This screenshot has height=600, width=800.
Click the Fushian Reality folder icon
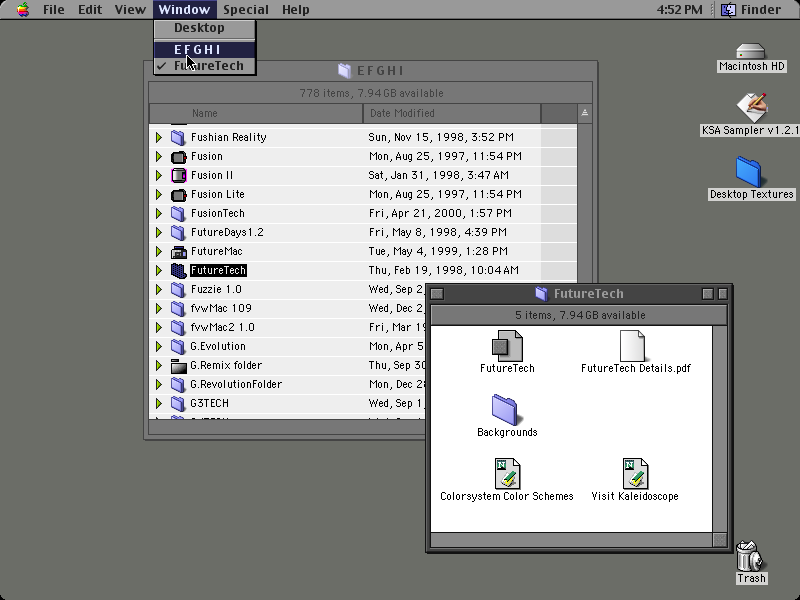(x=178, y=137)
